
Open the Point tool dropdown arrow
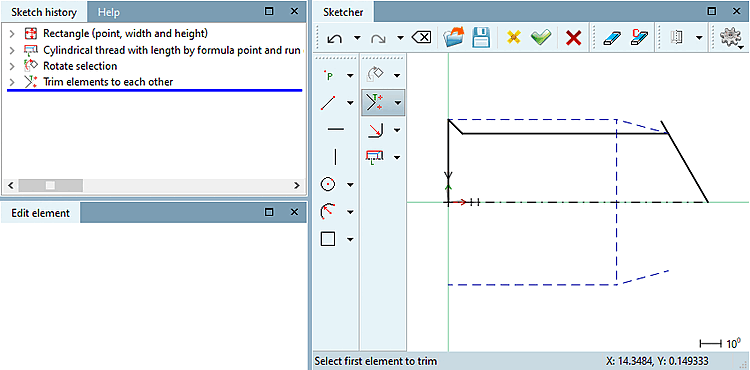(x=350, y=76)
